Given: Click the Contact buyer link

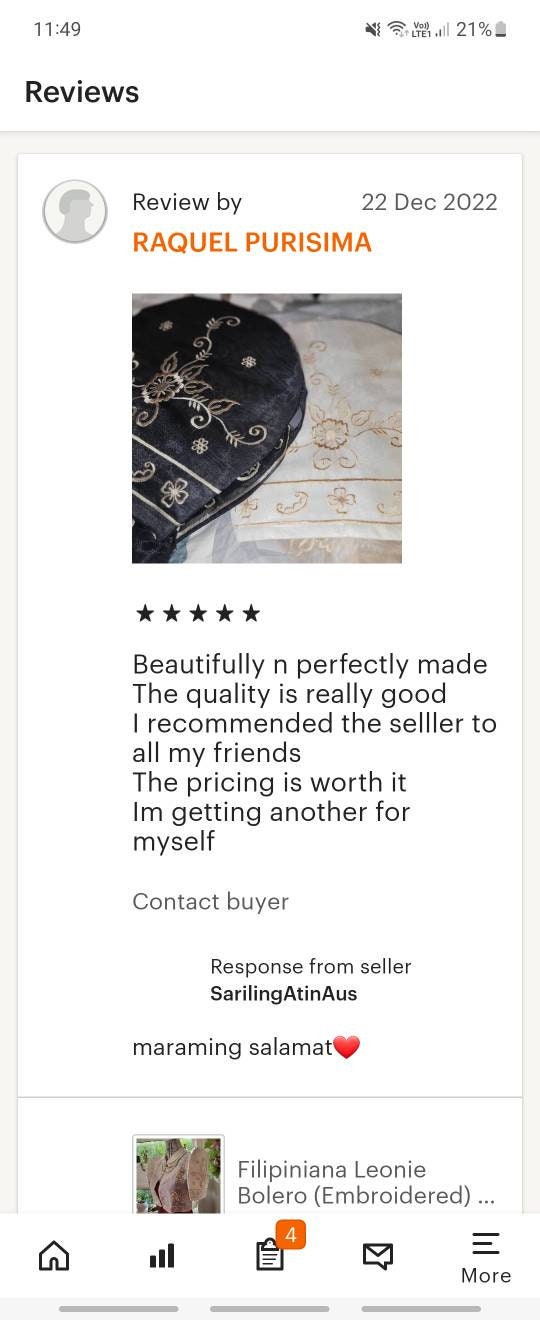Looking at the screenshot, I should [x=210, y=901].
